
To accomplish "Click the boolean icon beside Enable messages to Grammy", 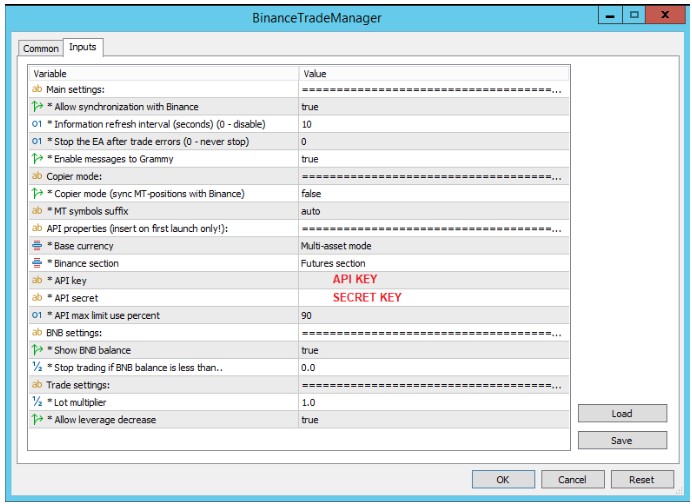I will coord(37,158).
